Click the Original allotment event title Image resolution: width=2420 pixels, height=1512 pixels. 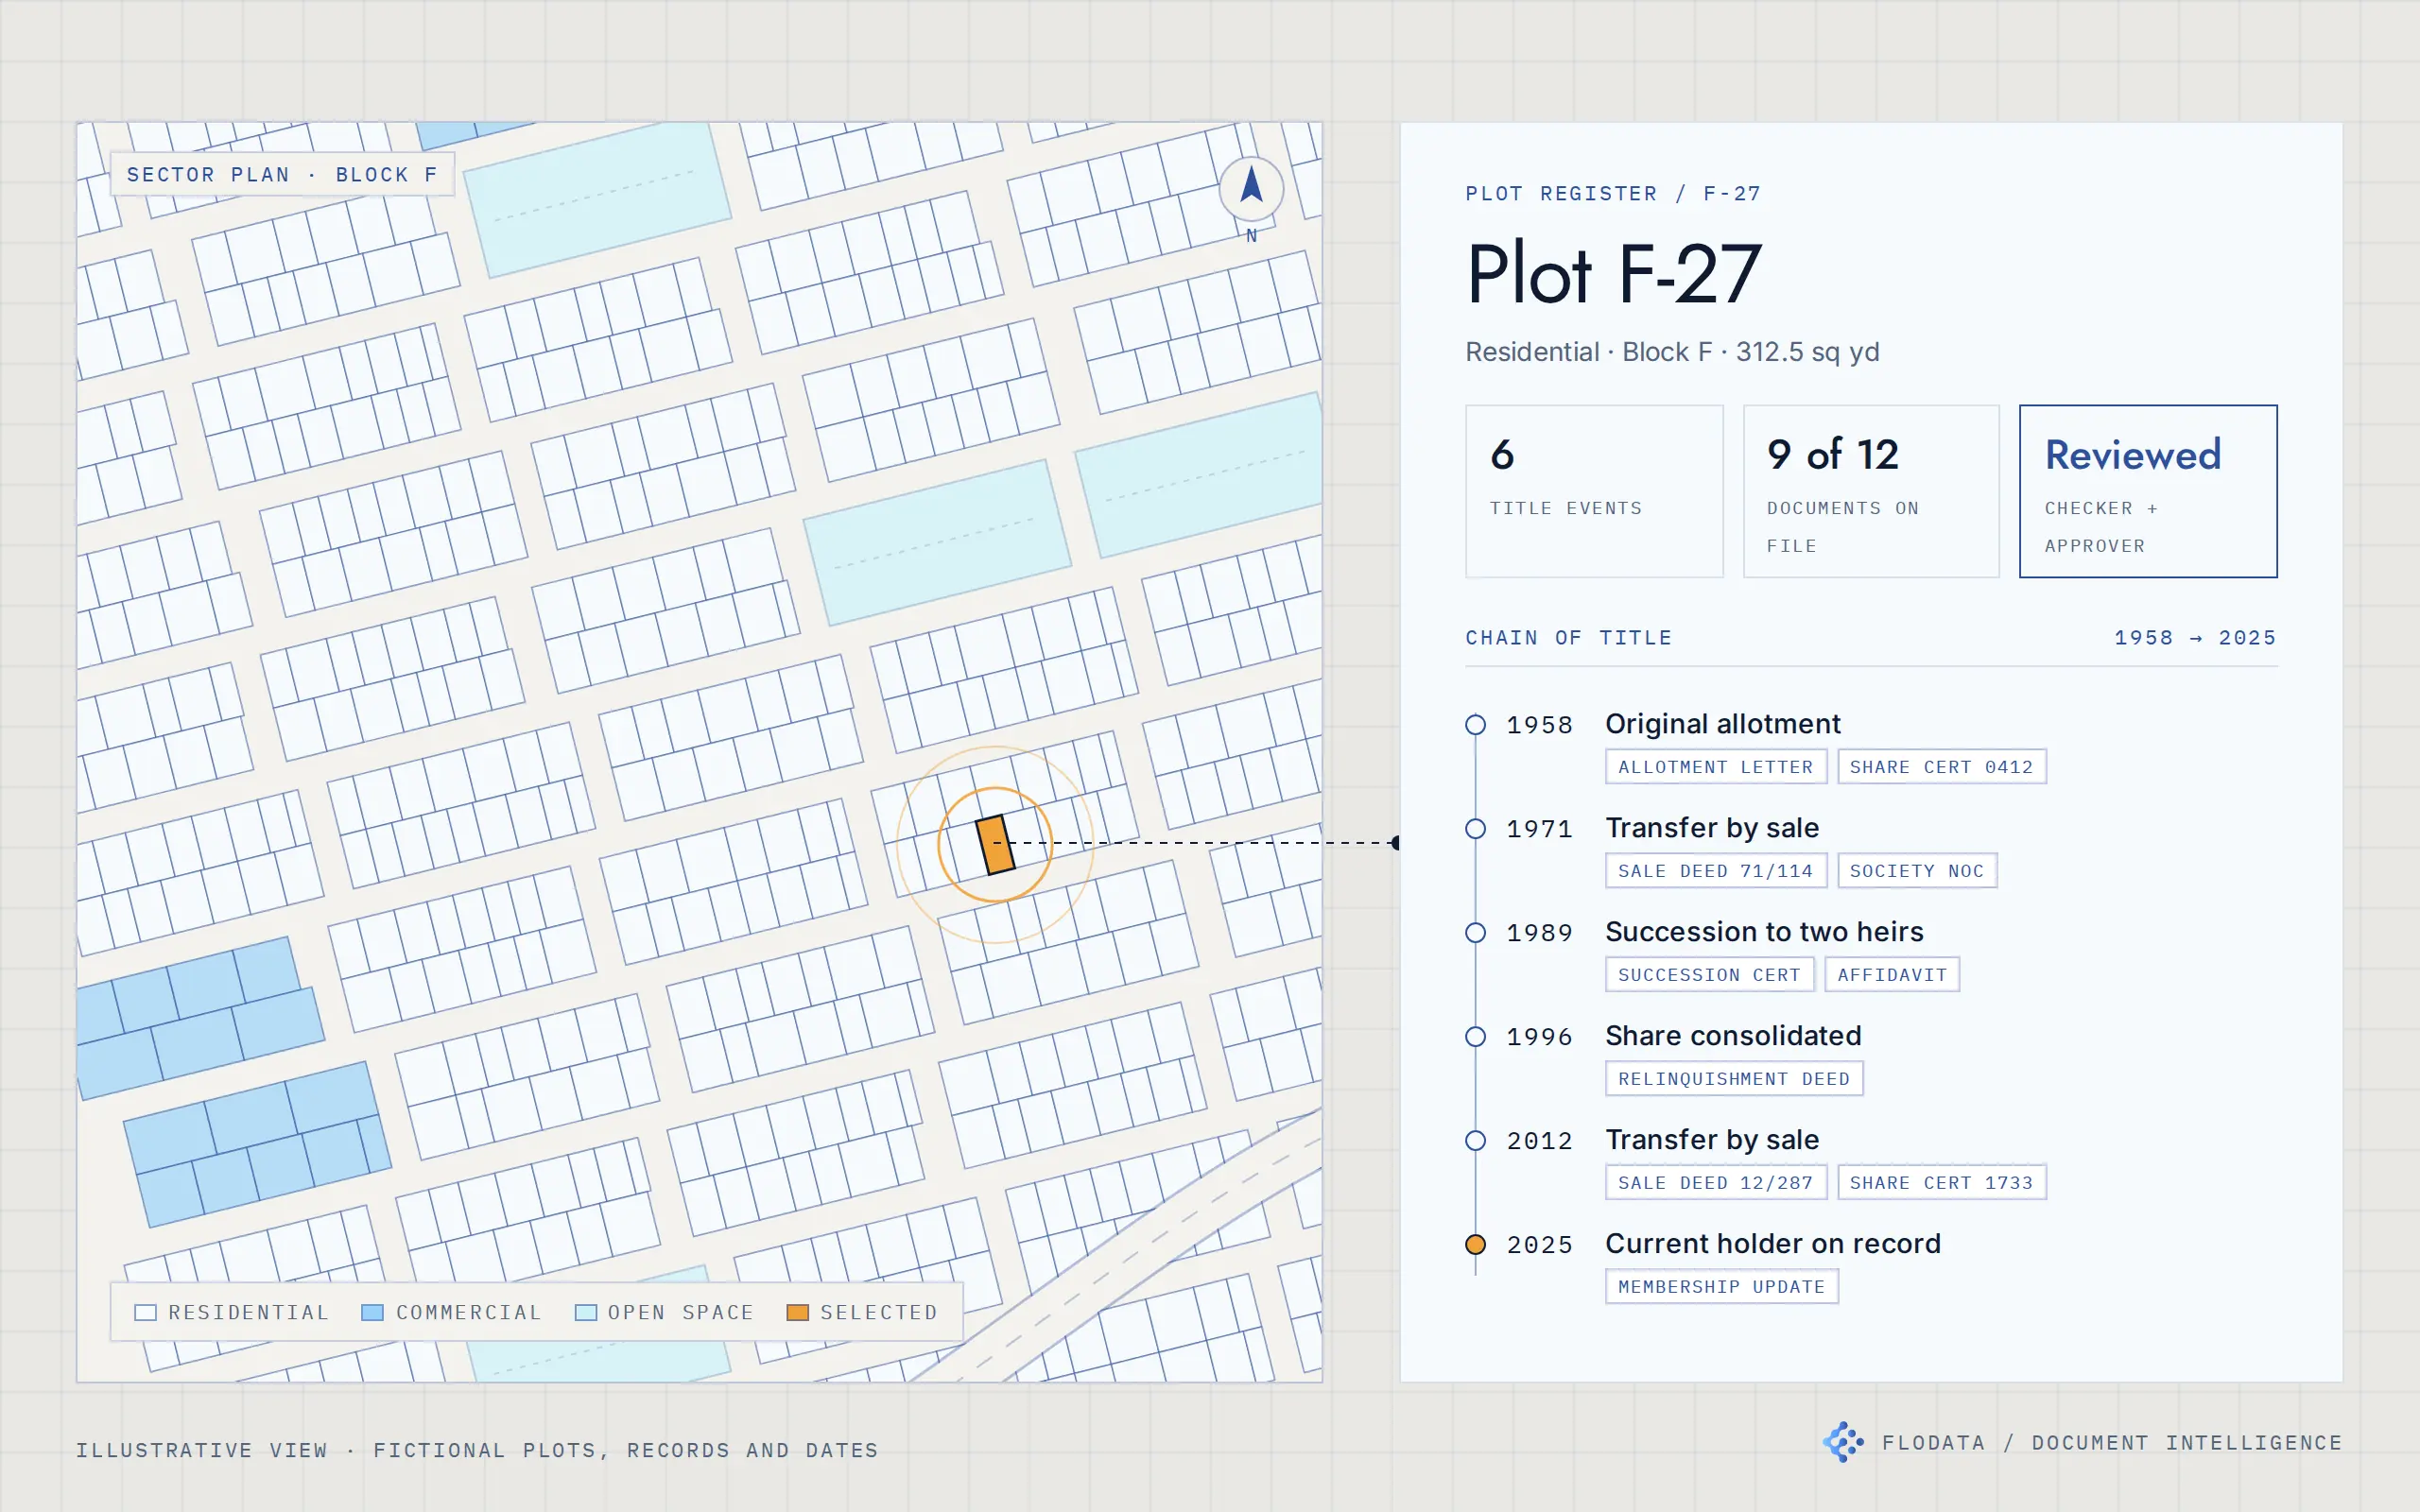(x=1722, y=724)
